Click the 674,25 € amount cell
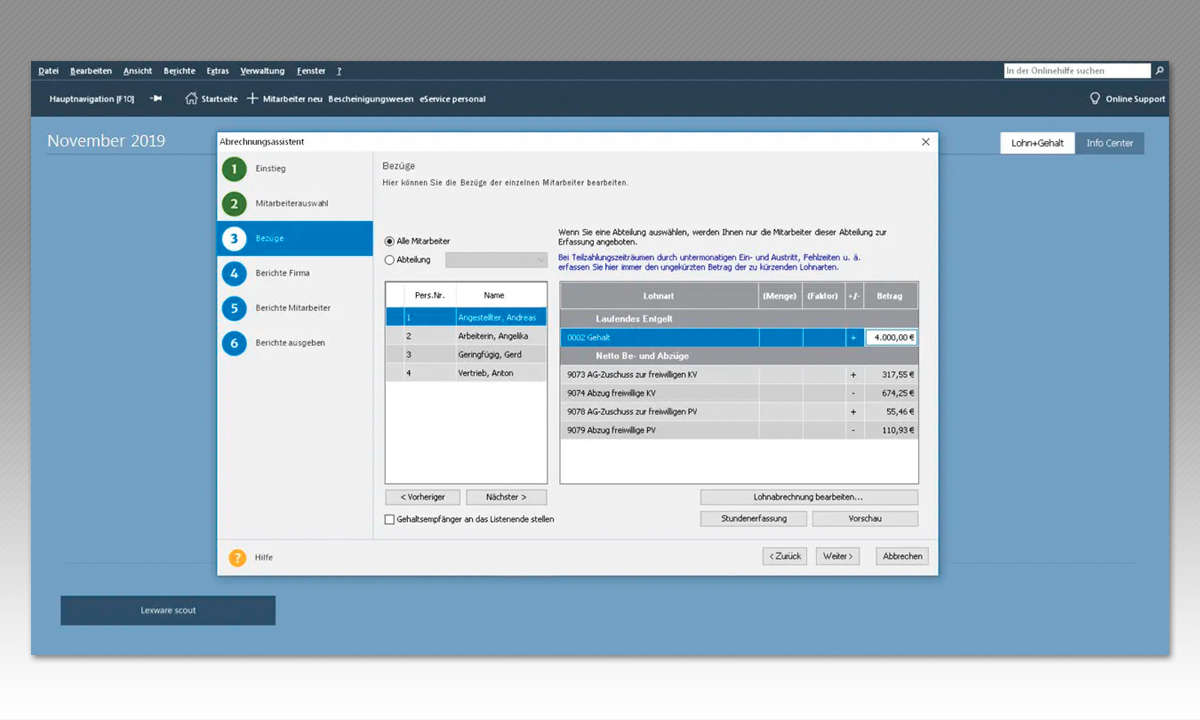 pyautogui.click(x=891, y=393)
